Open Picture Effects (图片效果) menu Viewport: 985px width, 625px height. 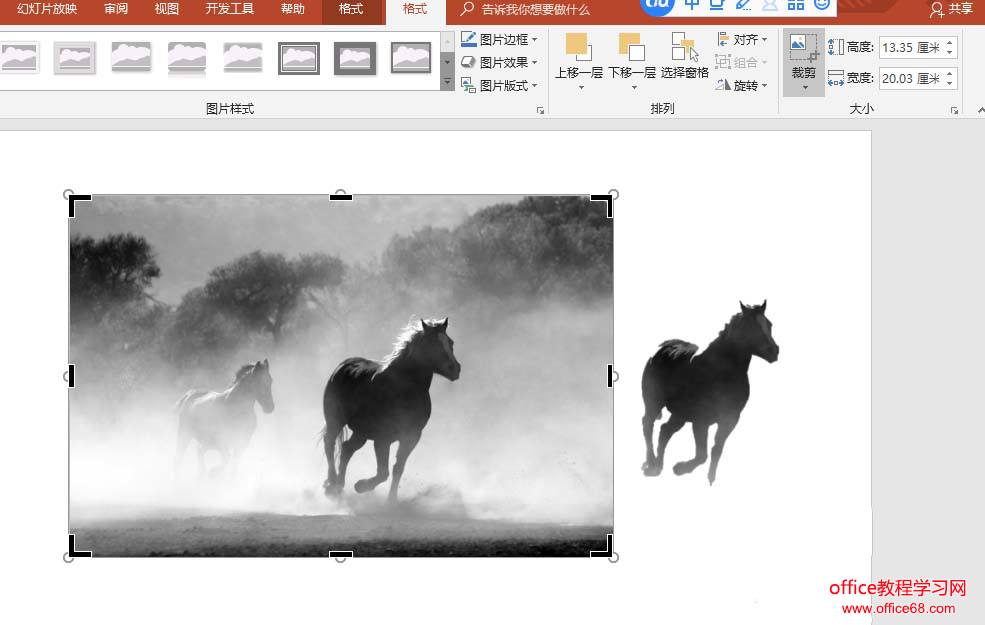pos(499,62)
